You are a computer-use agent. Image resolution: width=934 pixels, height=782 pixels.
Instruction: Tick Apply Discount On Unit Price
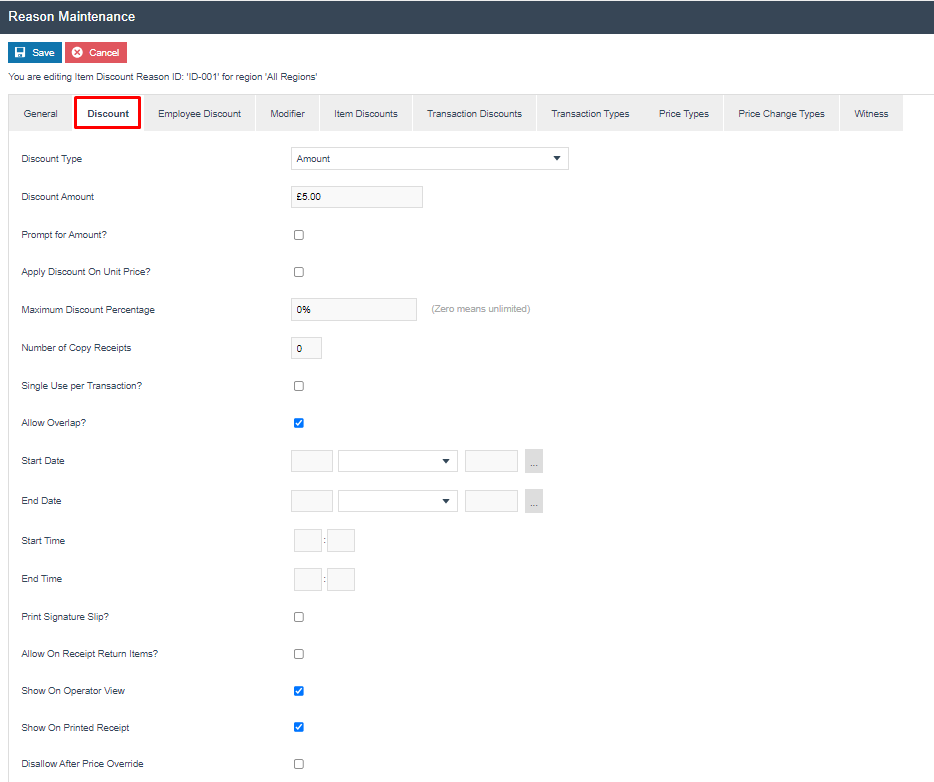[x=299, y=272]
